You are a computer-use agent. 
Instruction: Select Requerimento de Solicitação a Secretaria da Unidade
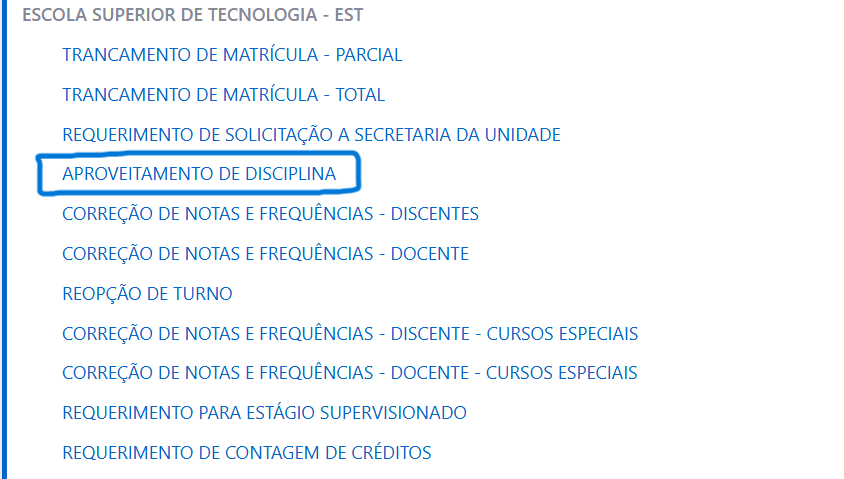coord(311,134)
